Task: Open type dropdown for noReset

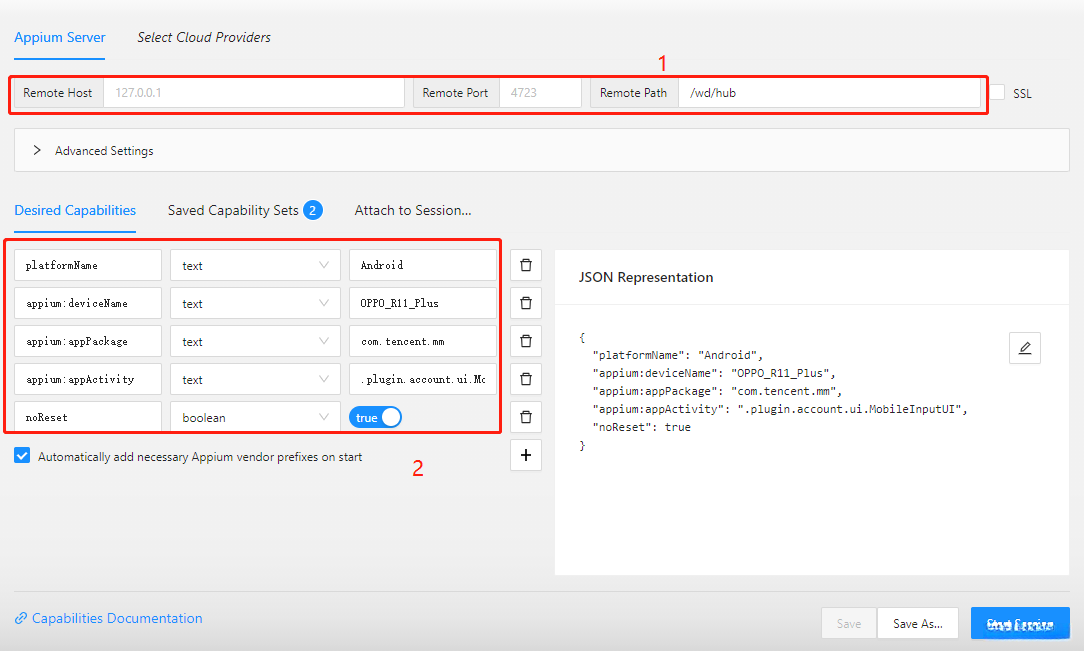Action: (x=255, y=417)
